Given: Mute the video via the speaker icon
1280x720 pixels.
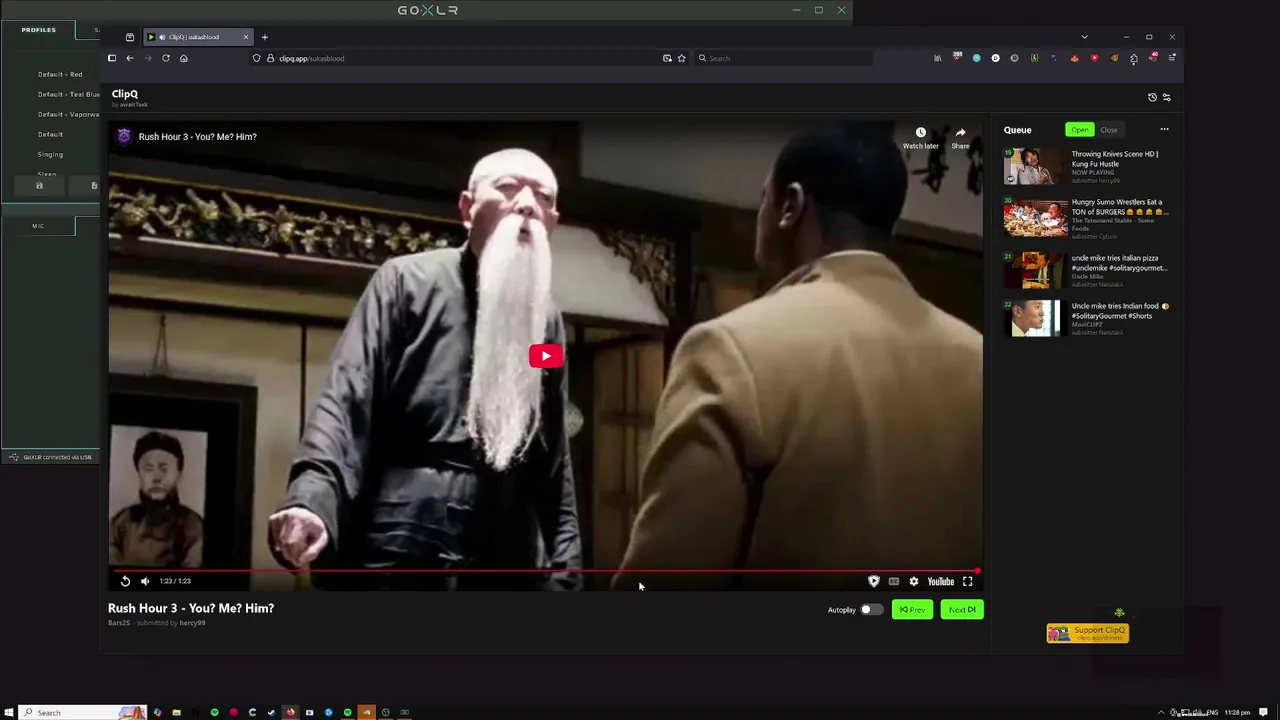Looking at the screenshot, I should [x=145, y=581].
